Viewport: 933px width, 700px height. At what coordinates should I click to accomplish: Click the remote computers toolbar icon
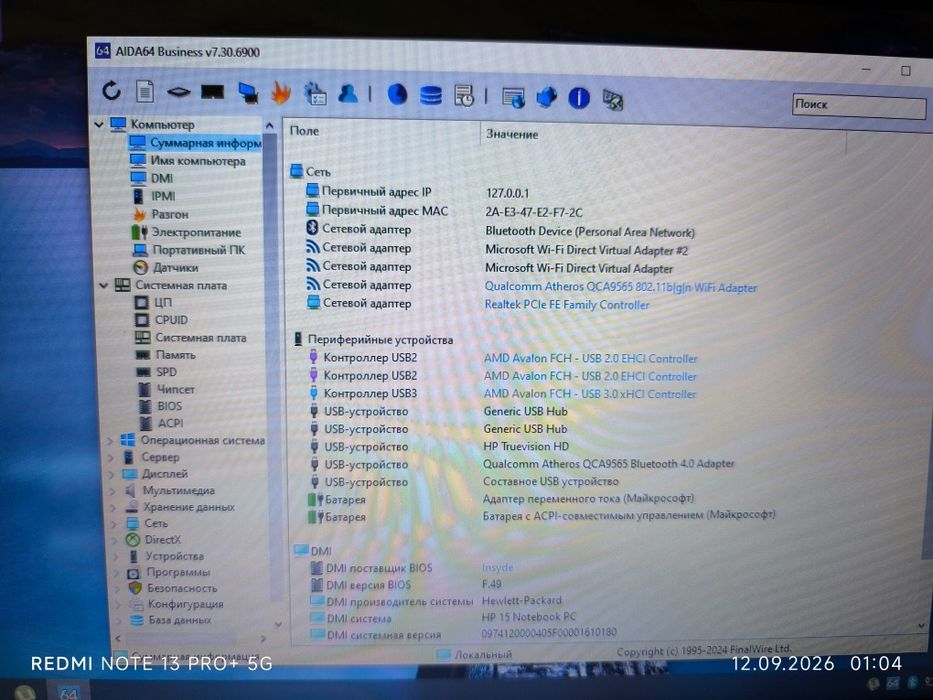(x=612, y=99)
